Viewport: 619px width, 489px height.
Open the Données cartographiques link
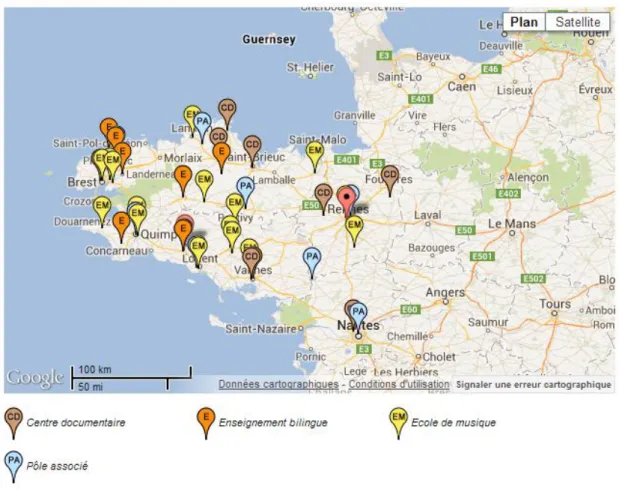278,384
